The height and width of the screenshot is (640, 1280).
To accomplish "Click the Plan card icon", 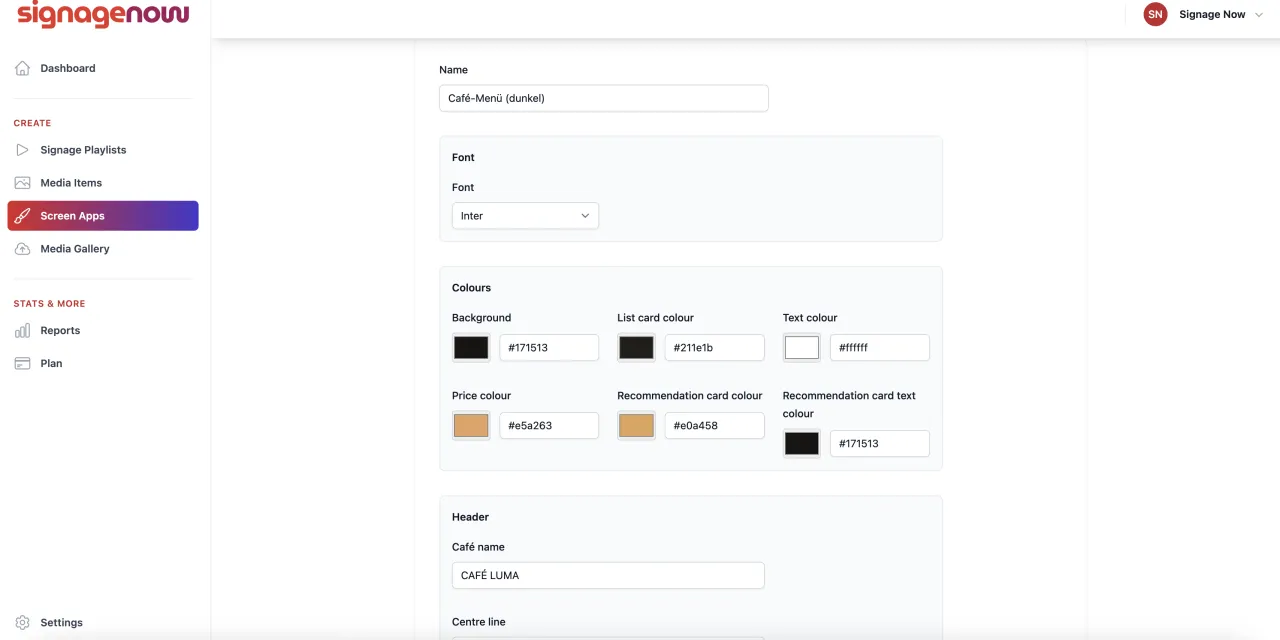I will [22, 364].
